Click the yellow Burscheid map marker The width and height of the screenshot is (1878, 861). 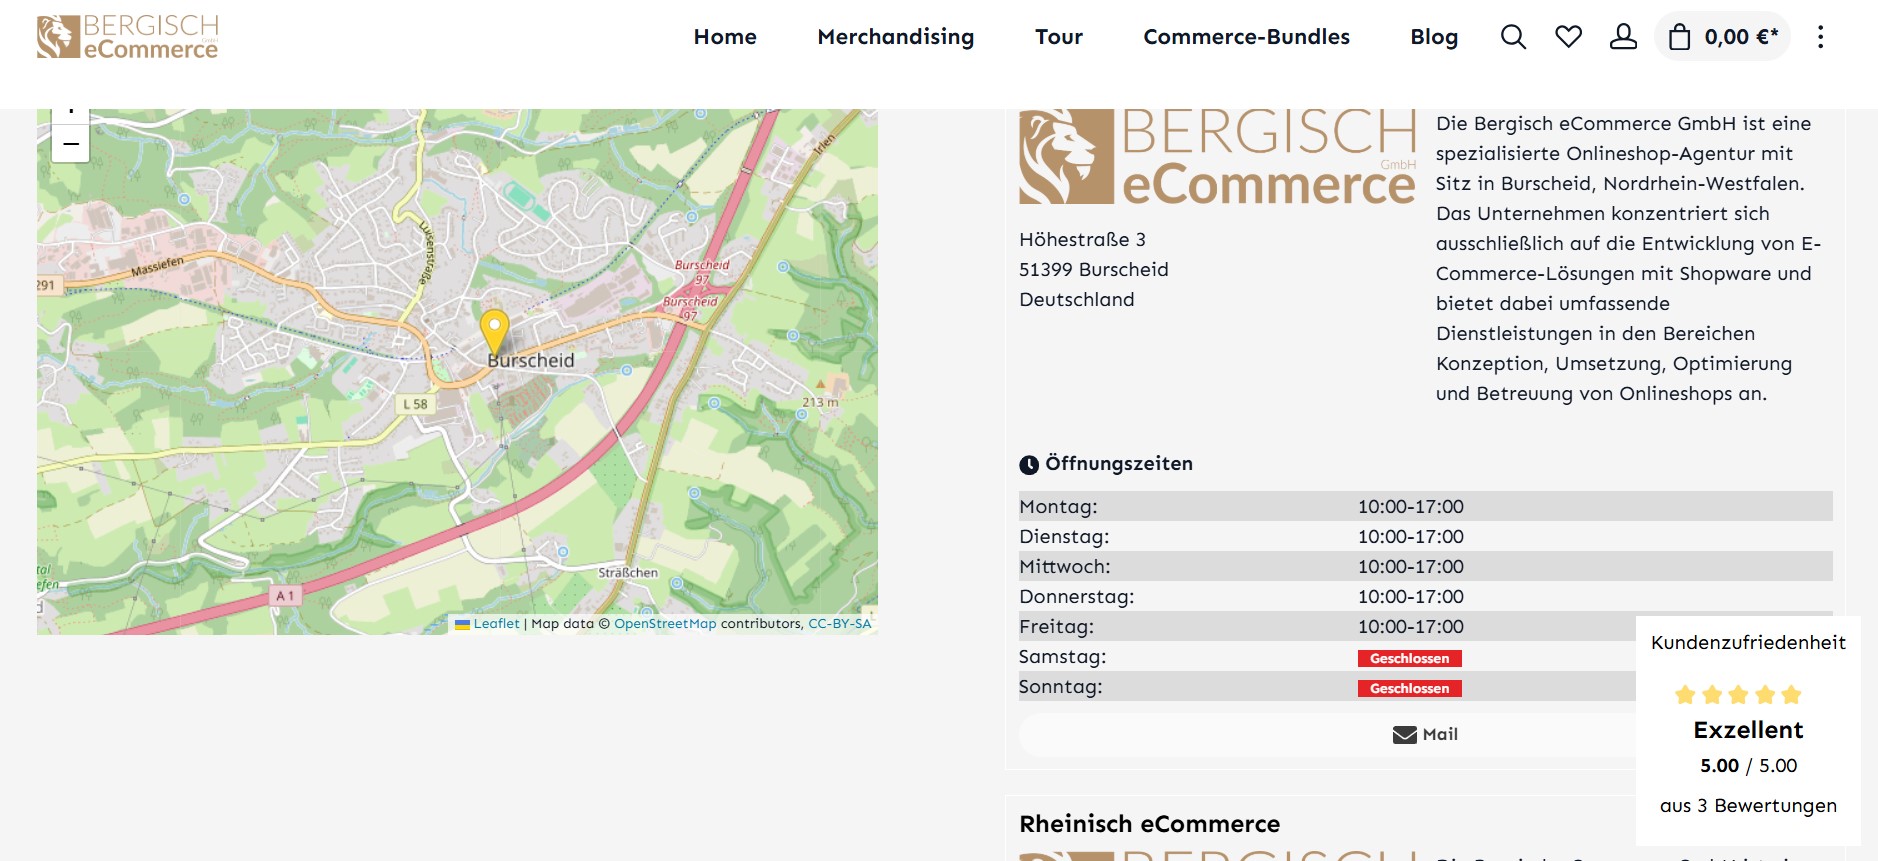[x=494, y=330]
